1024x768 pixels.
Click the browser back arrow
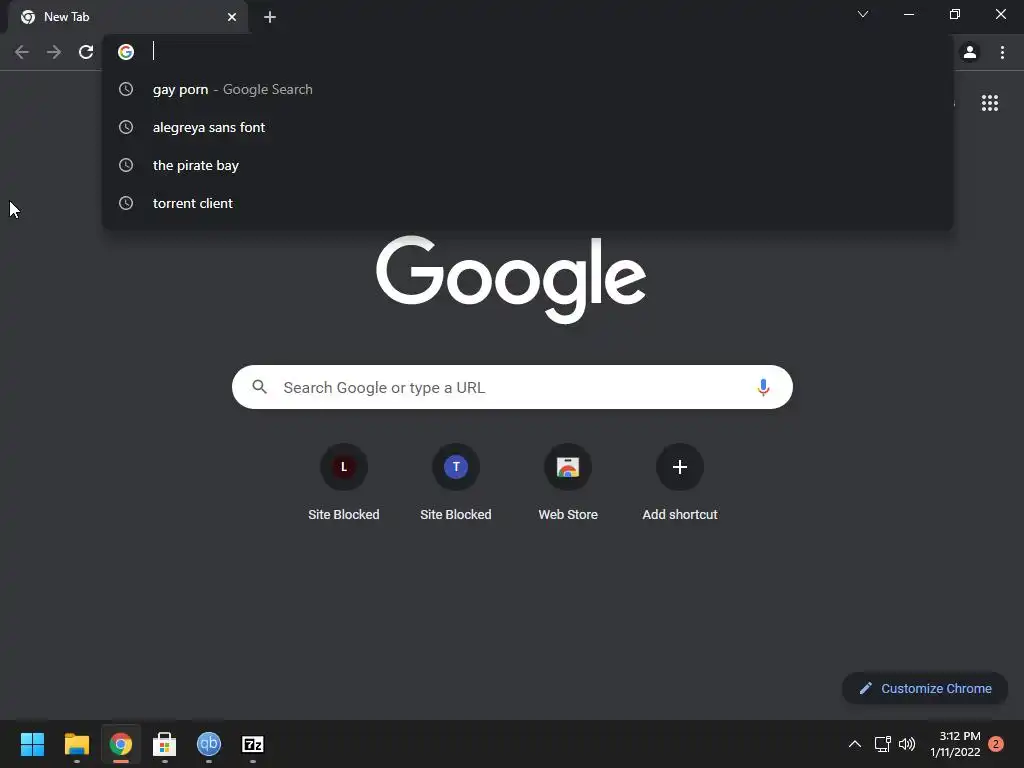point(22,52)
